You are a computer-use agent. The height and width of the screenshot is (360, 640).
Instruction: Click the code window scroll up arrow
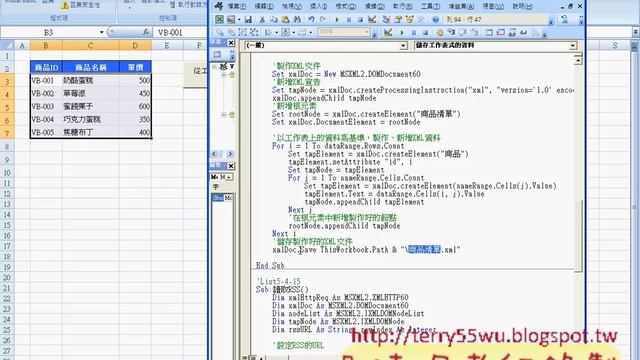[x=578, y=60]
